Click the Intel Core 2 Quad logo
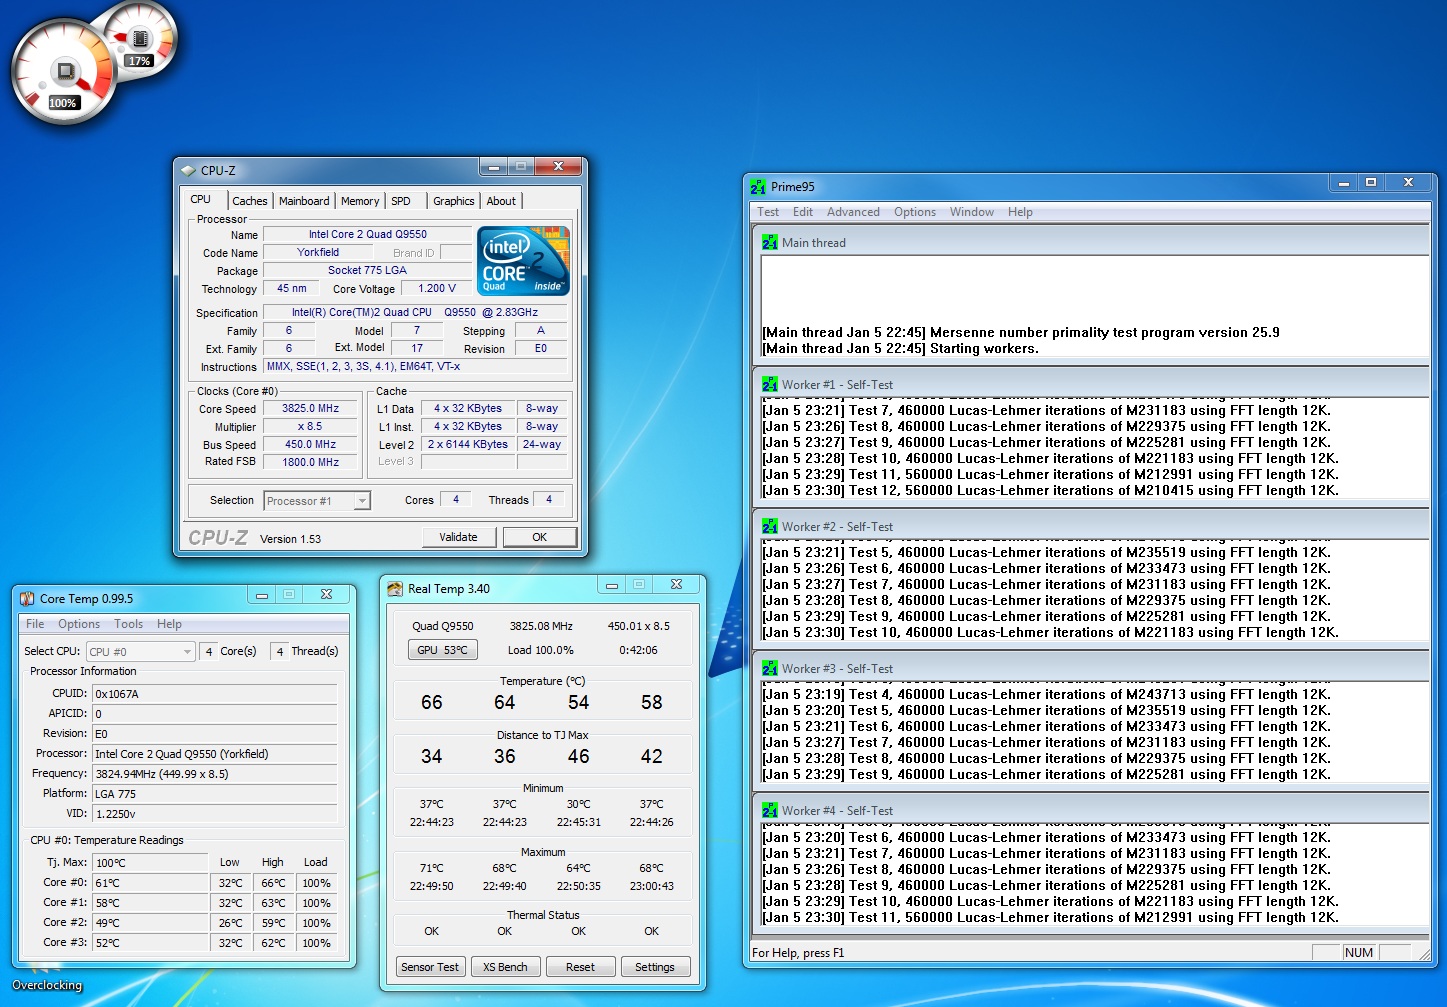 523,261
